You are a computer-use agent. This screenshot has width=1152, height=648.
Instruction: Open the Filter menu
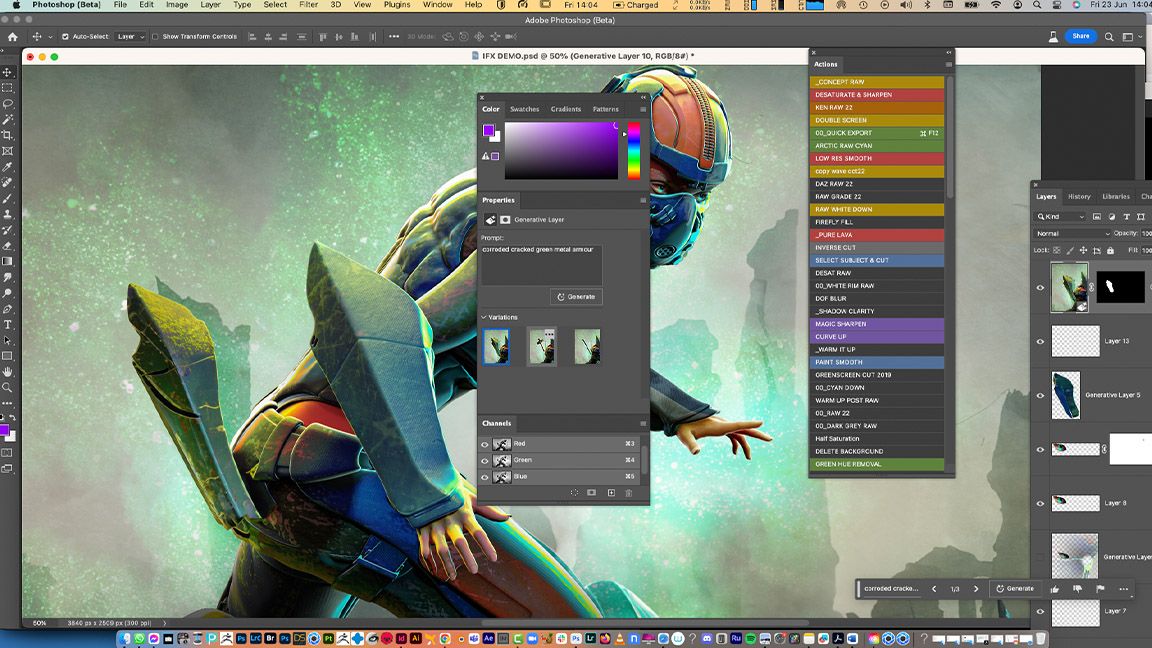(x=309, y=4)
